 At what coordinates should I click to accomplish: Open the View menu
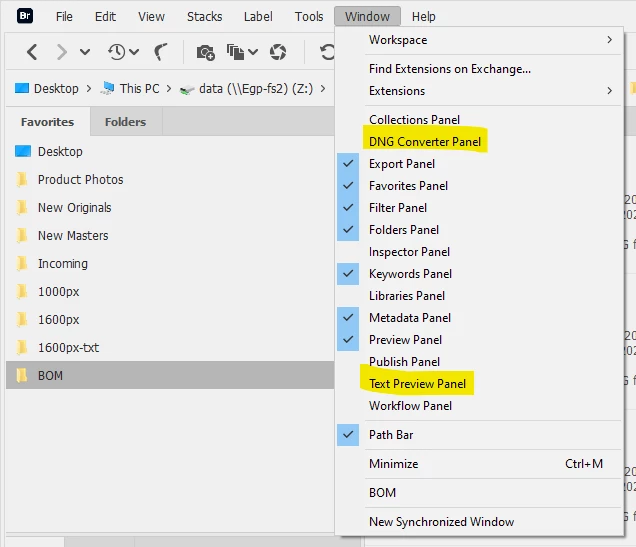click(151, 17)
